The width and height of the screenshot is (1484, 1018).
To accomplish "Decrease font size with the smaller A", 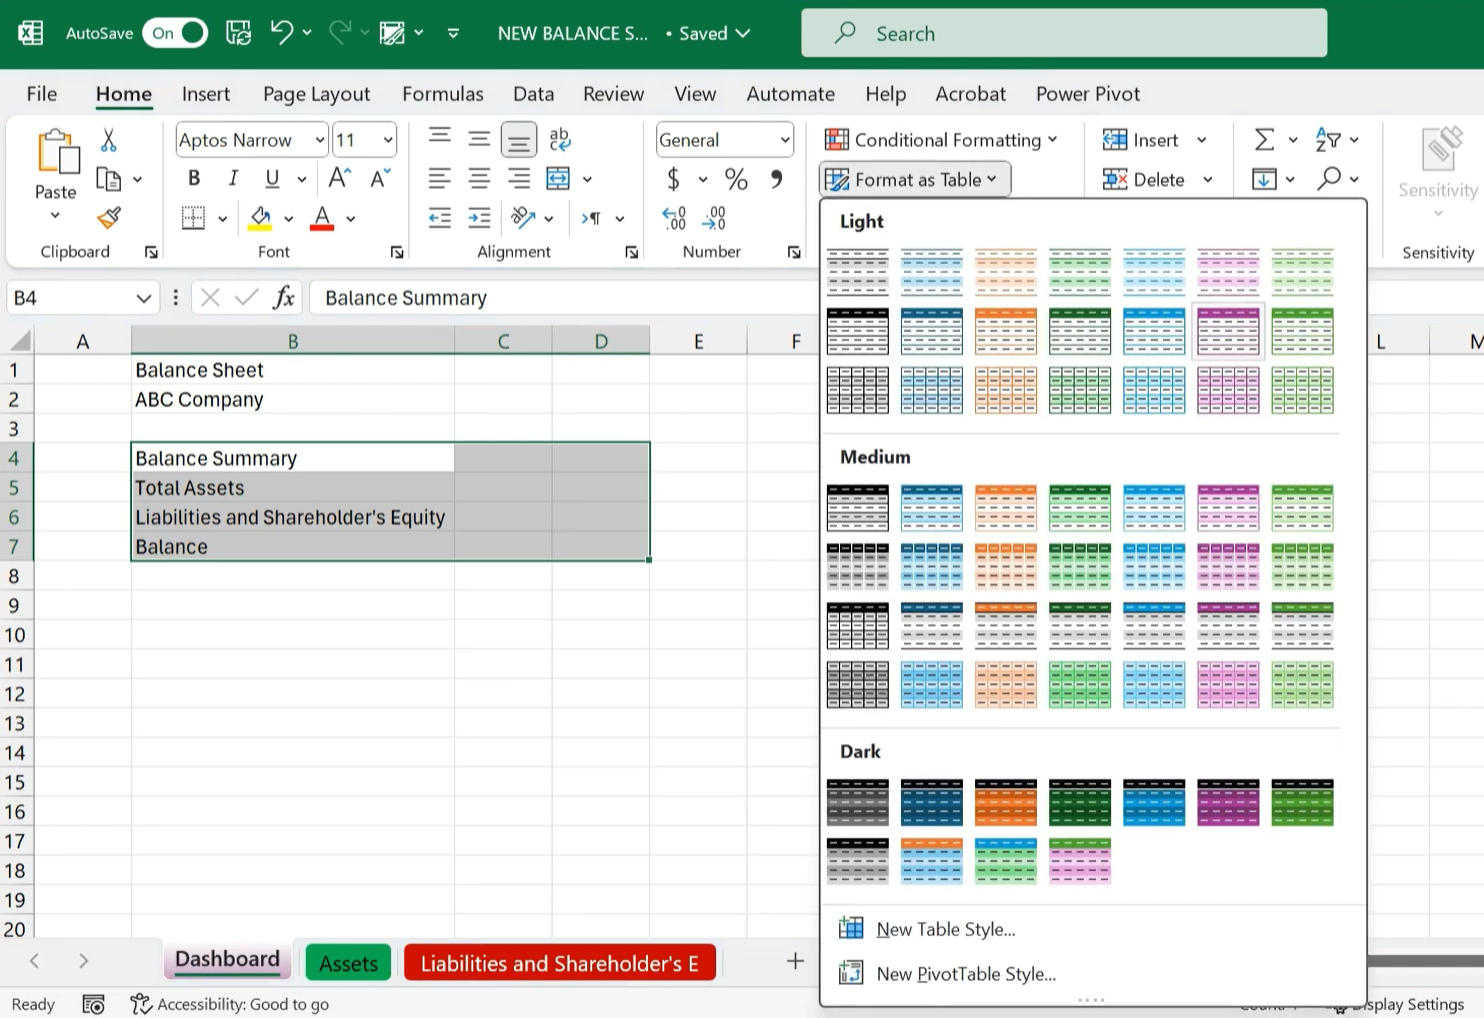I will (x=380, y=179).
